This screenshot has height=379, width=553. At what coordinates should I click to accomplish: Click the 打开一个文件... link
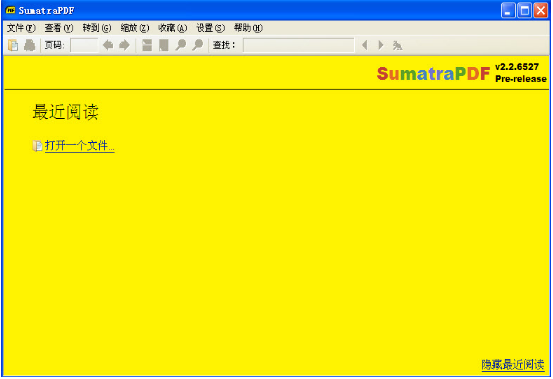click(x=79, y=146)
